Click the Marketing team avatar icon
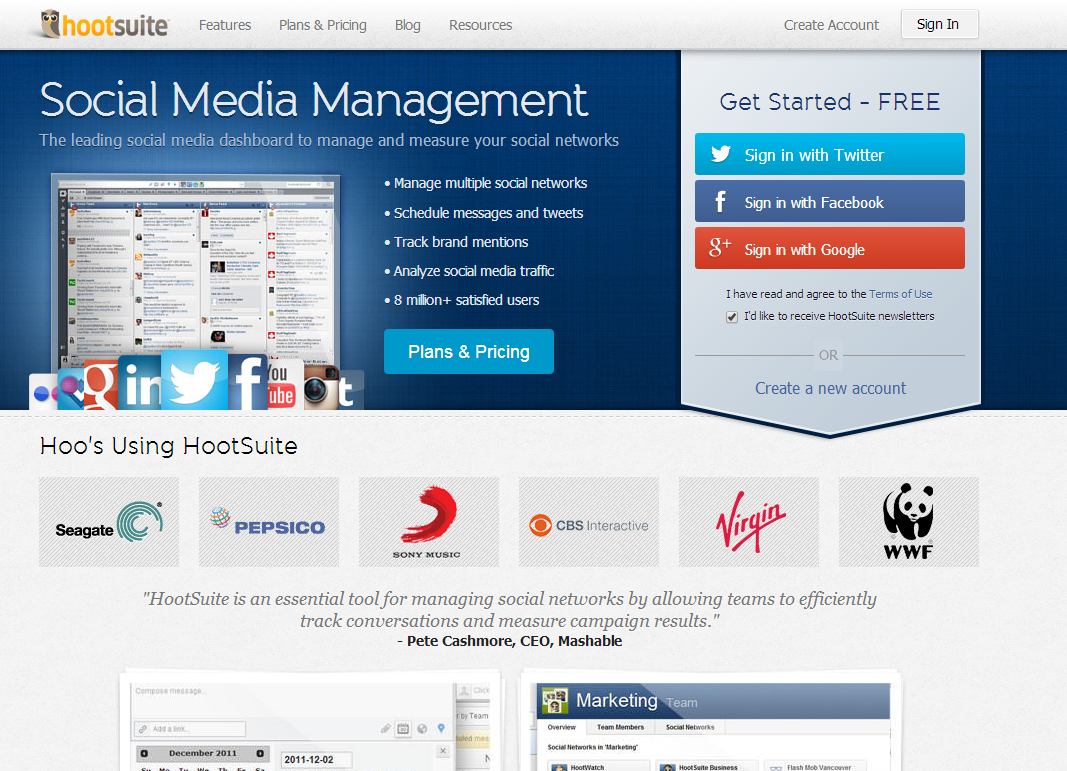Screen dimensions: 1067x771 coord(555,700)
